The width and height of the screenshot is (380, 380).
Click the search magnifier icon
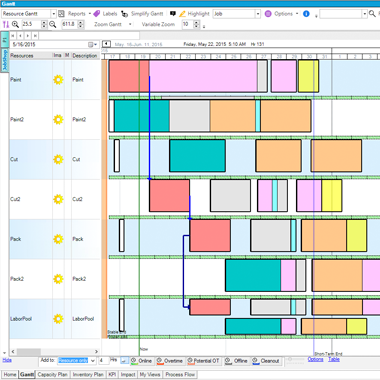click(x=372, y=14)
